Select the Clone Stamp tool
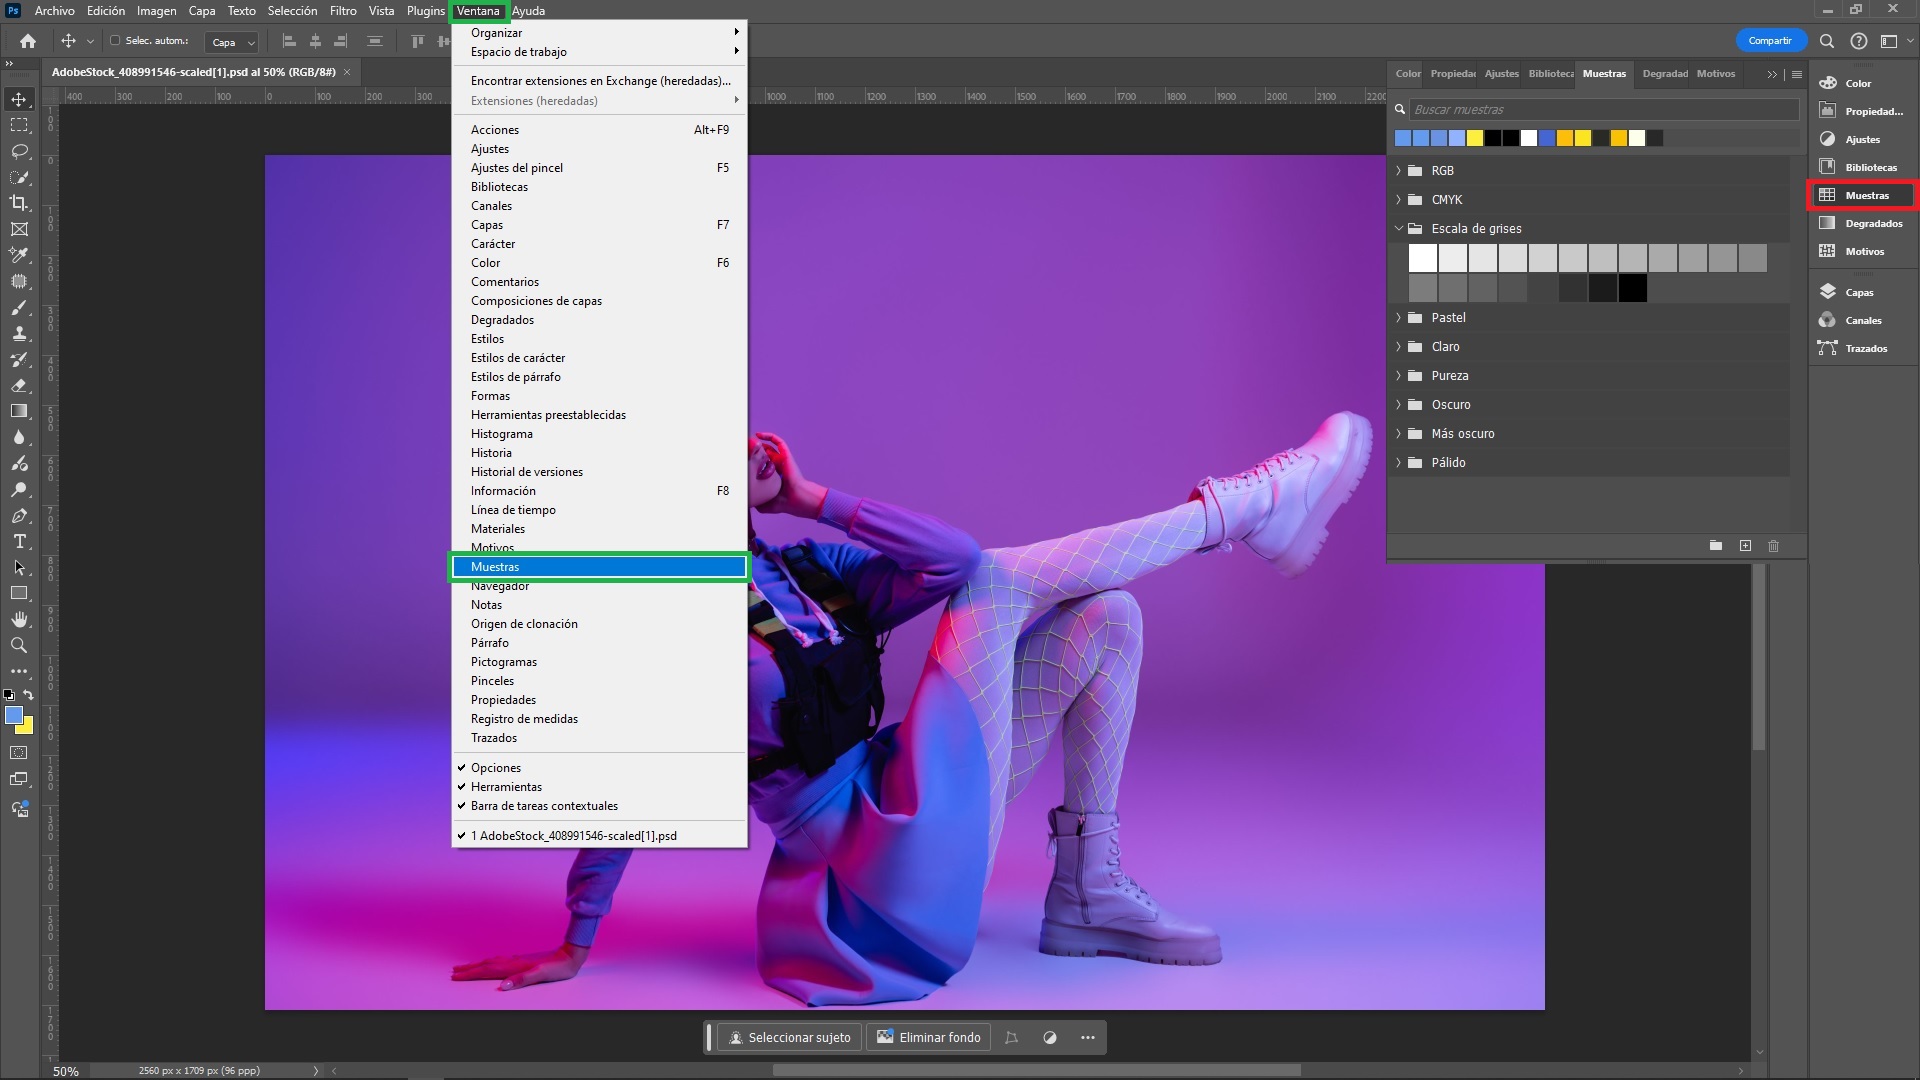 pyautogui.click(x=19, y=334)
